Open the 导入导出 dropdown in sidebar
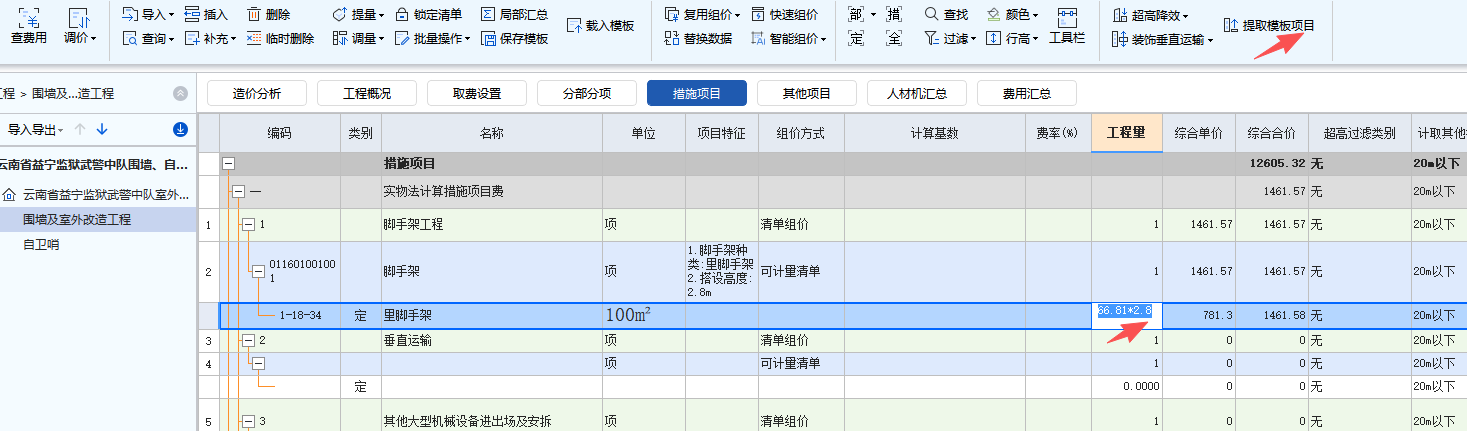 tap(36, 130)
